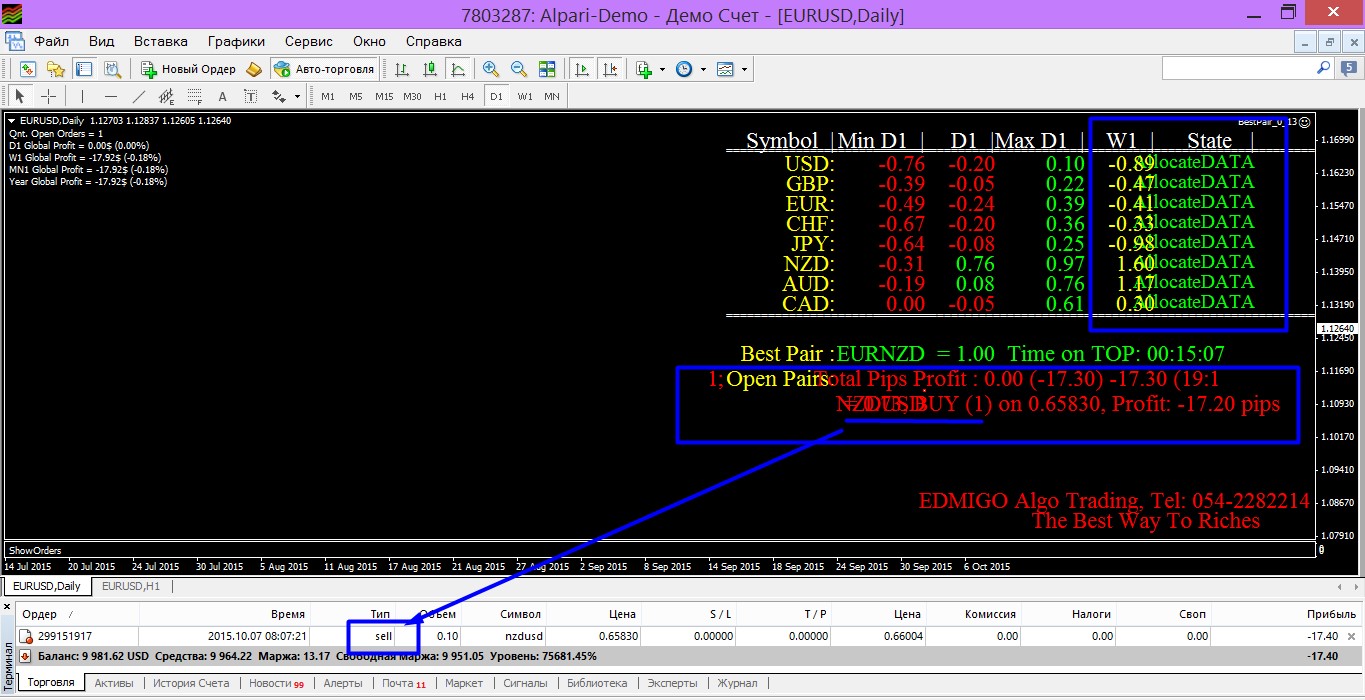1365x700 pixels.
Task: Set timeframe to M5
Action: pyautogui.click(x=356, y=96)
